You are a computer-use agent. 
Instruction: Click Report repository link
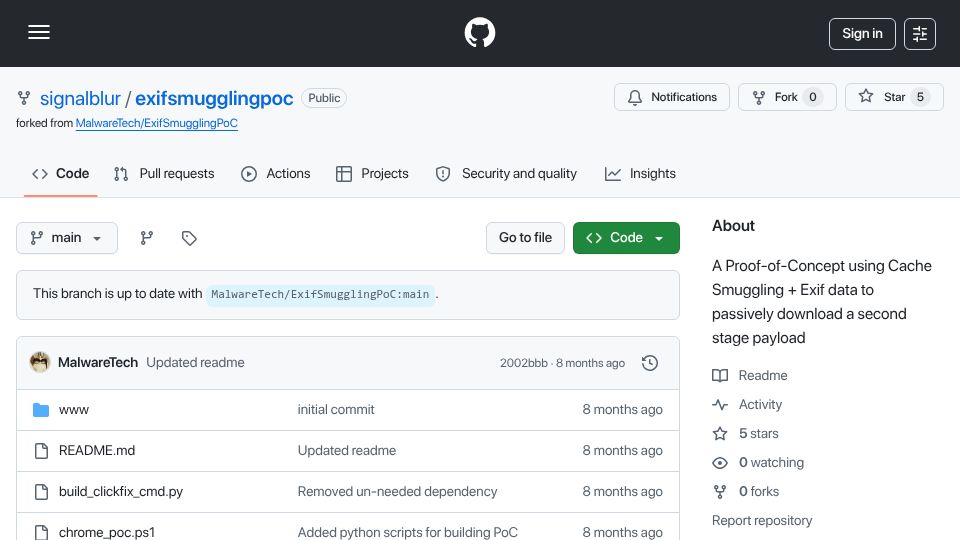click(x=762, y=520)
